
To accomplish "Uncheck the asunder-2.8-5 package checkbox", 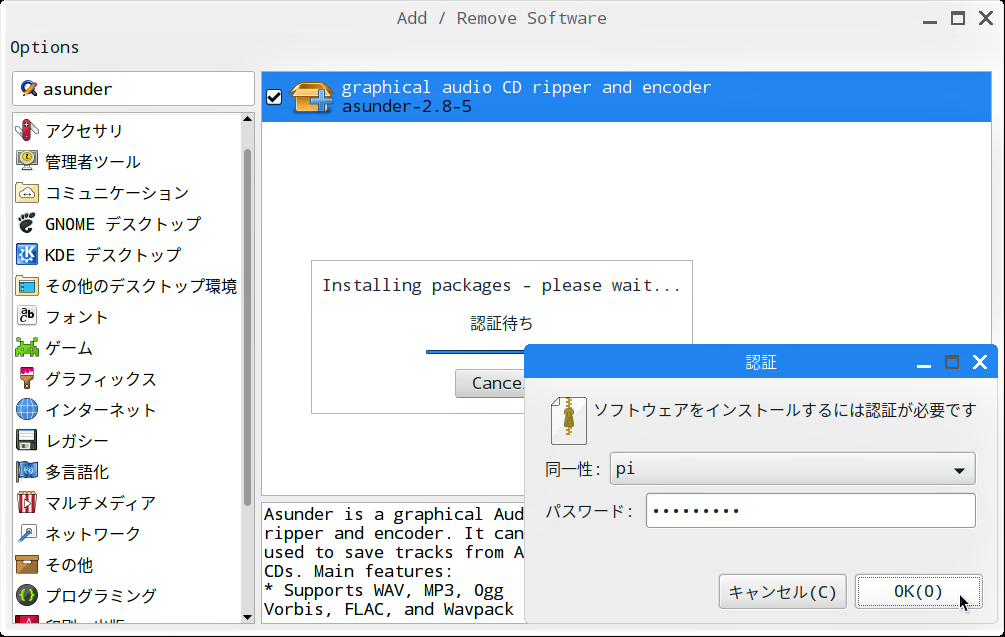I will coord(274,97).
